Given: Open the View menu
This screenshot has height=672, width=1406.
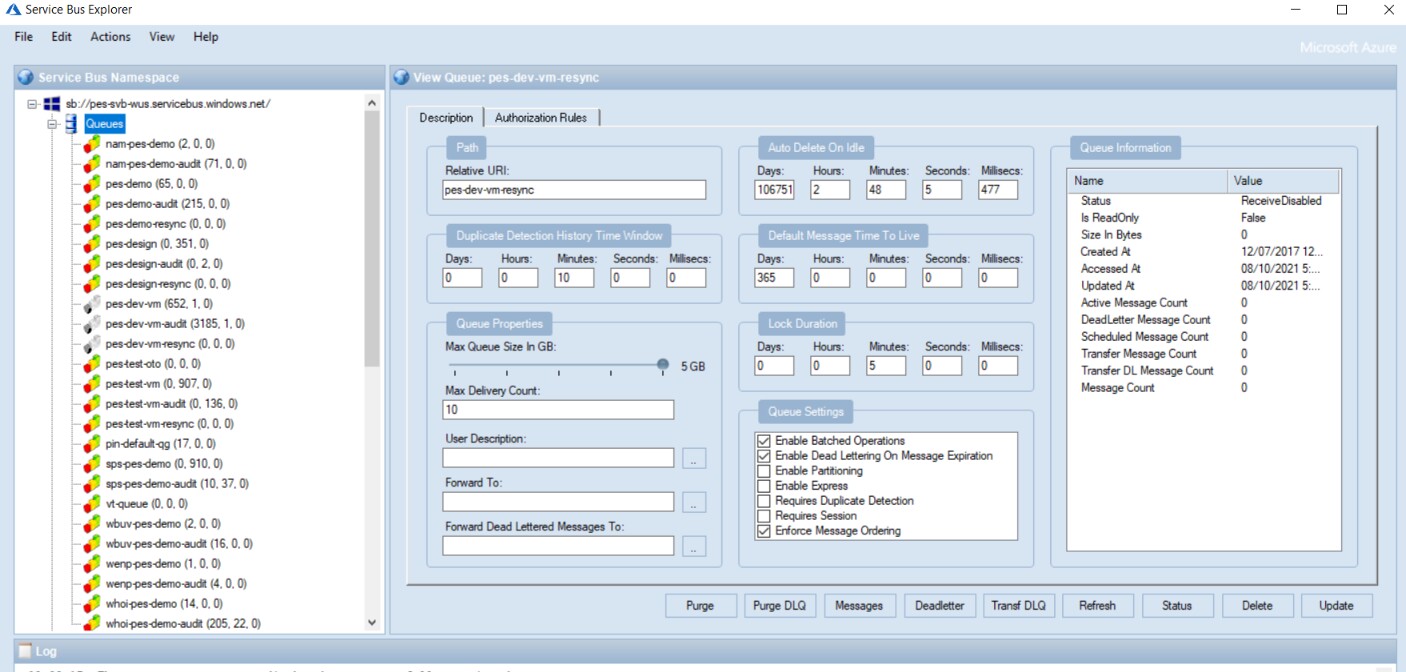Looking at the screenshot, I should point(162,37).
